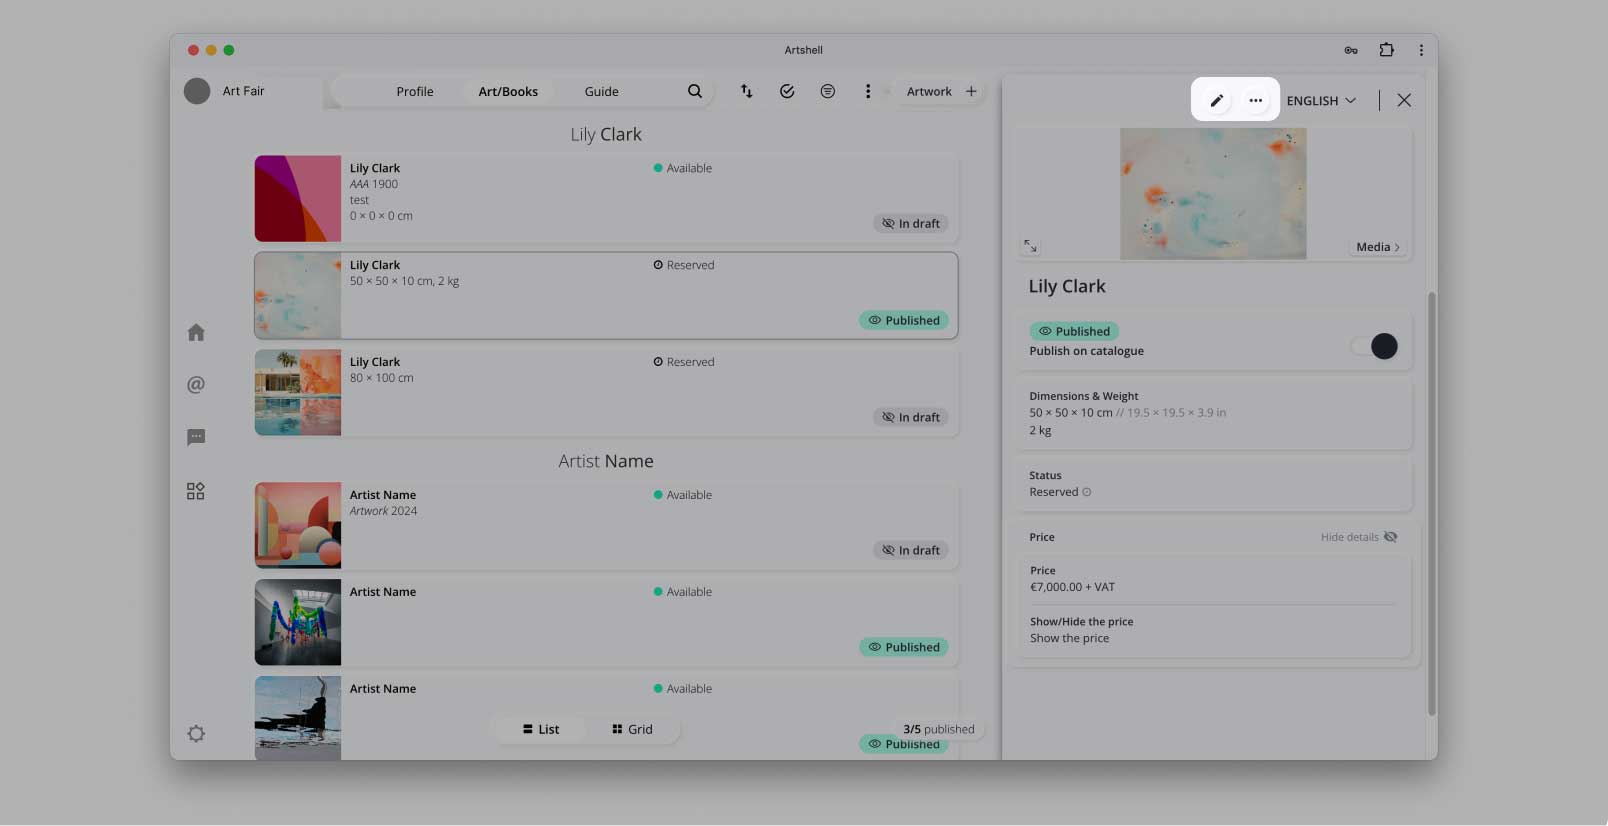
Task: Click Published badge on 50 × 50 row
Action: (x=904, y=320)
